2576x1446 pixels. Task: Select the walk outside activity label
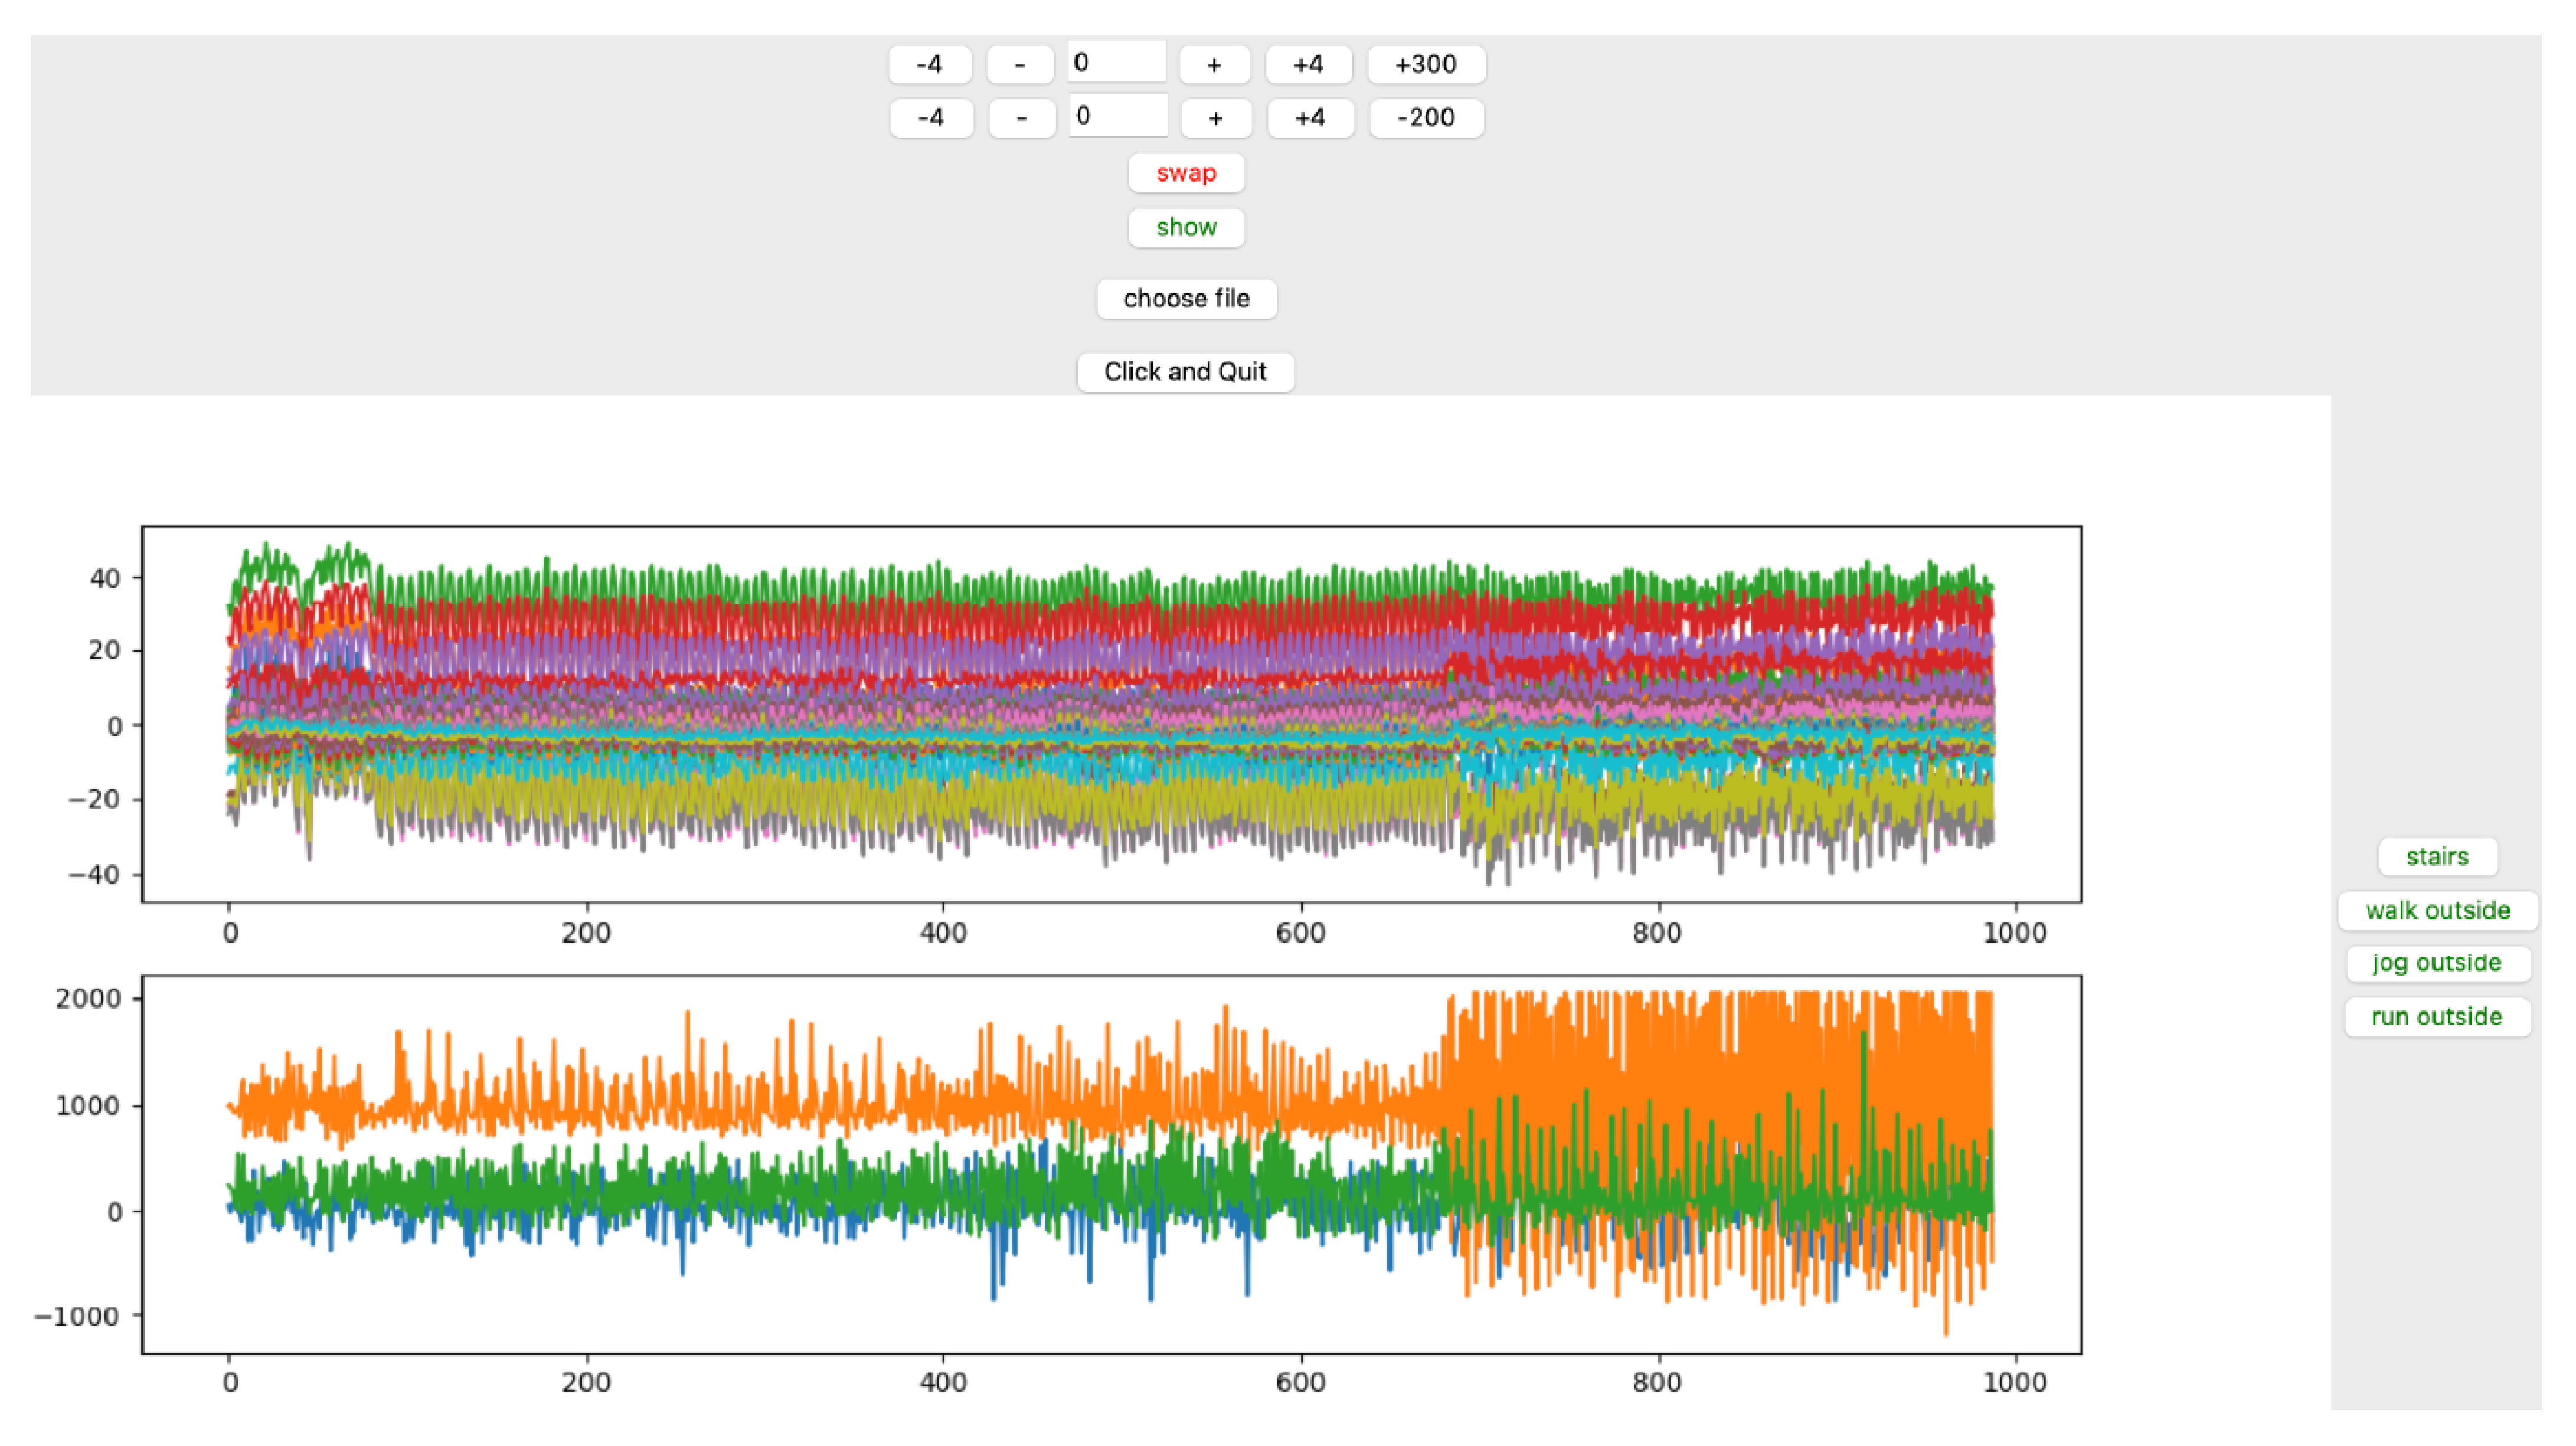click(2437, 911)
